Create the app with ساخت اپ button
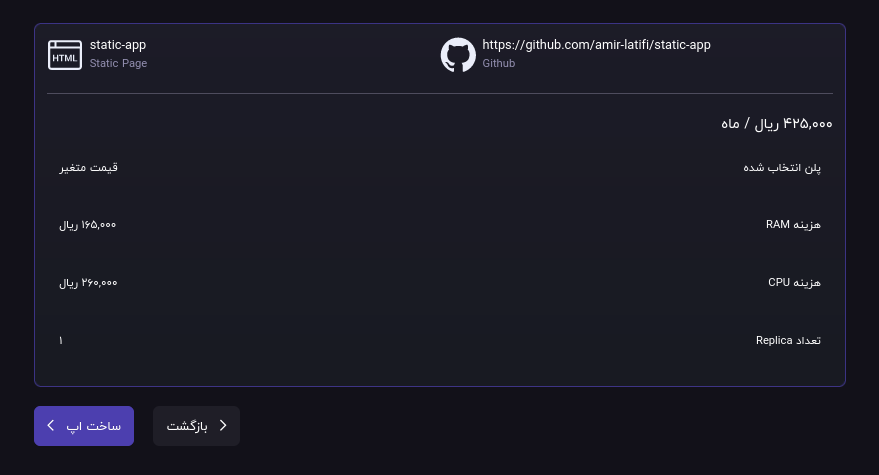 tap(84, 426)
